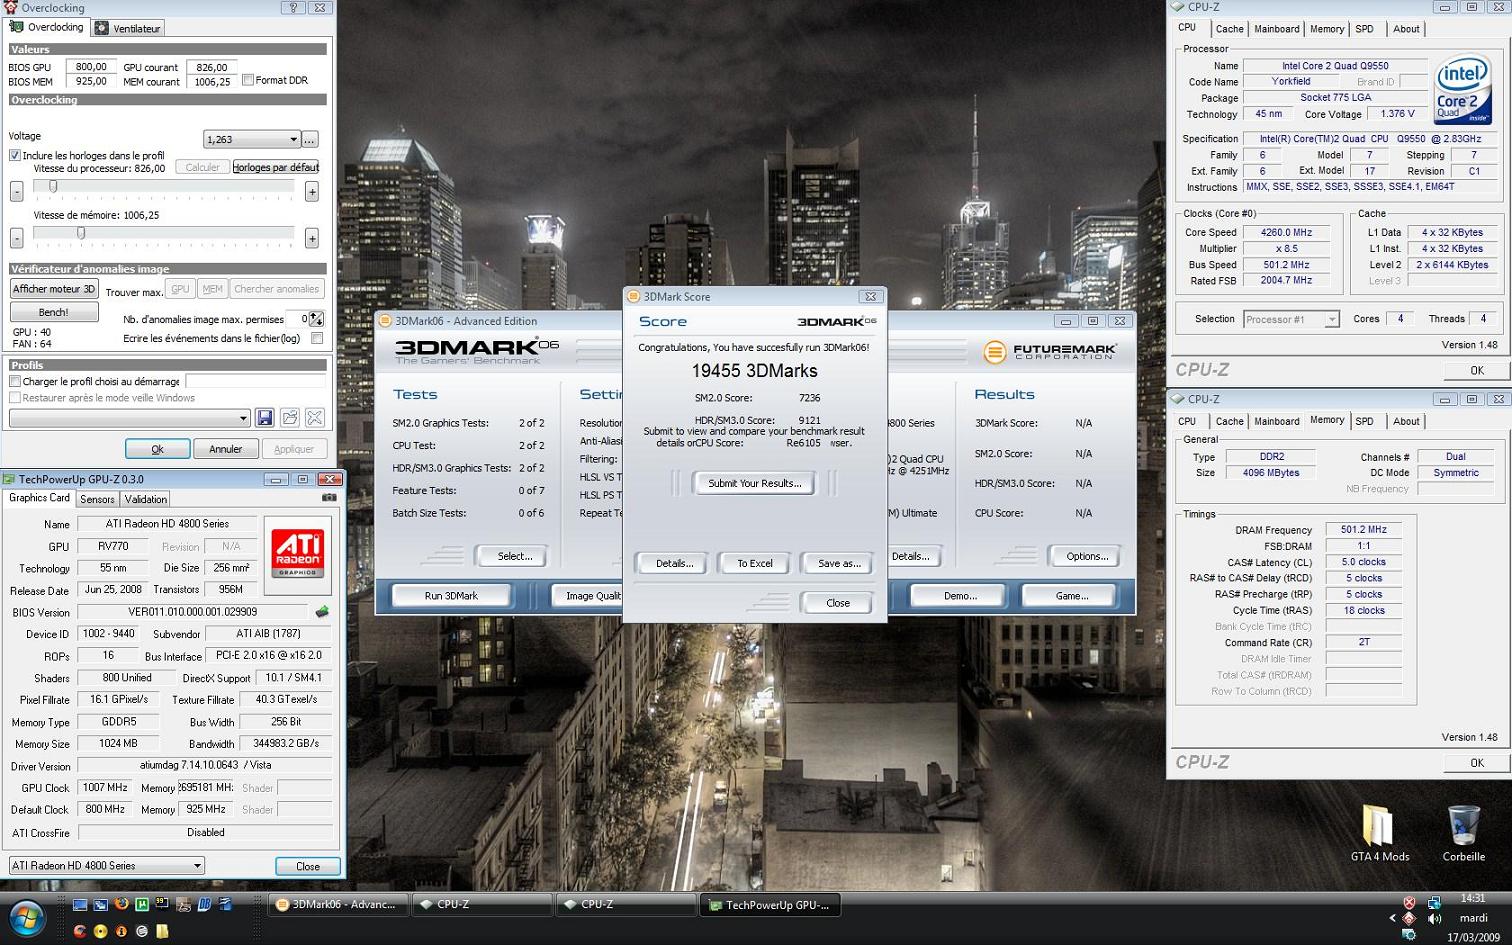Viewport: 1512px width, 945px height.
Task: Click the minus button beside the memory speed slider
Action: tap(16, 238)
